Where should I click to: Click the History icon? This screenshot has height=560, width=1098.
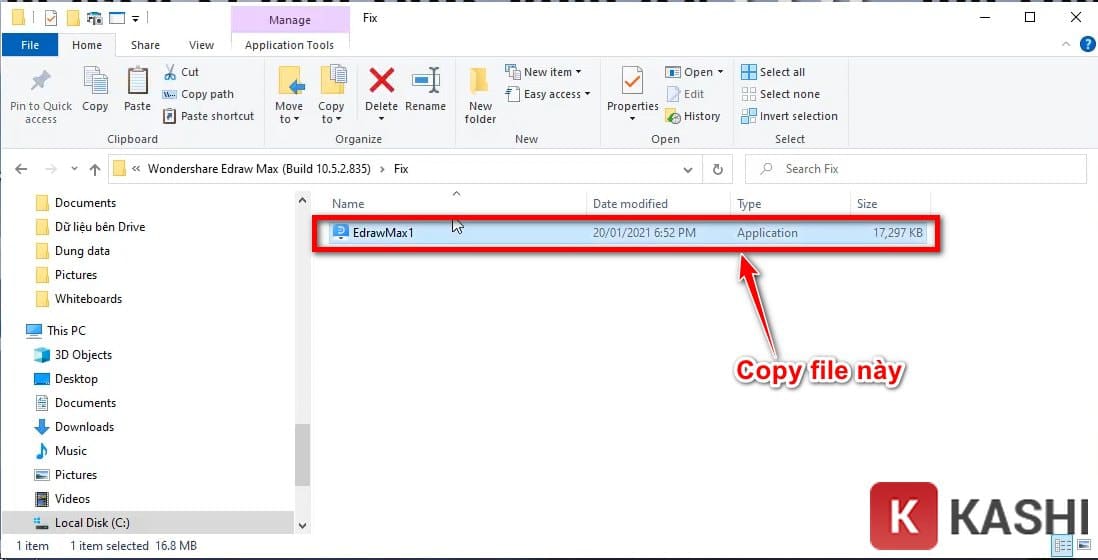pyautogui.click(x=673, y=116)
